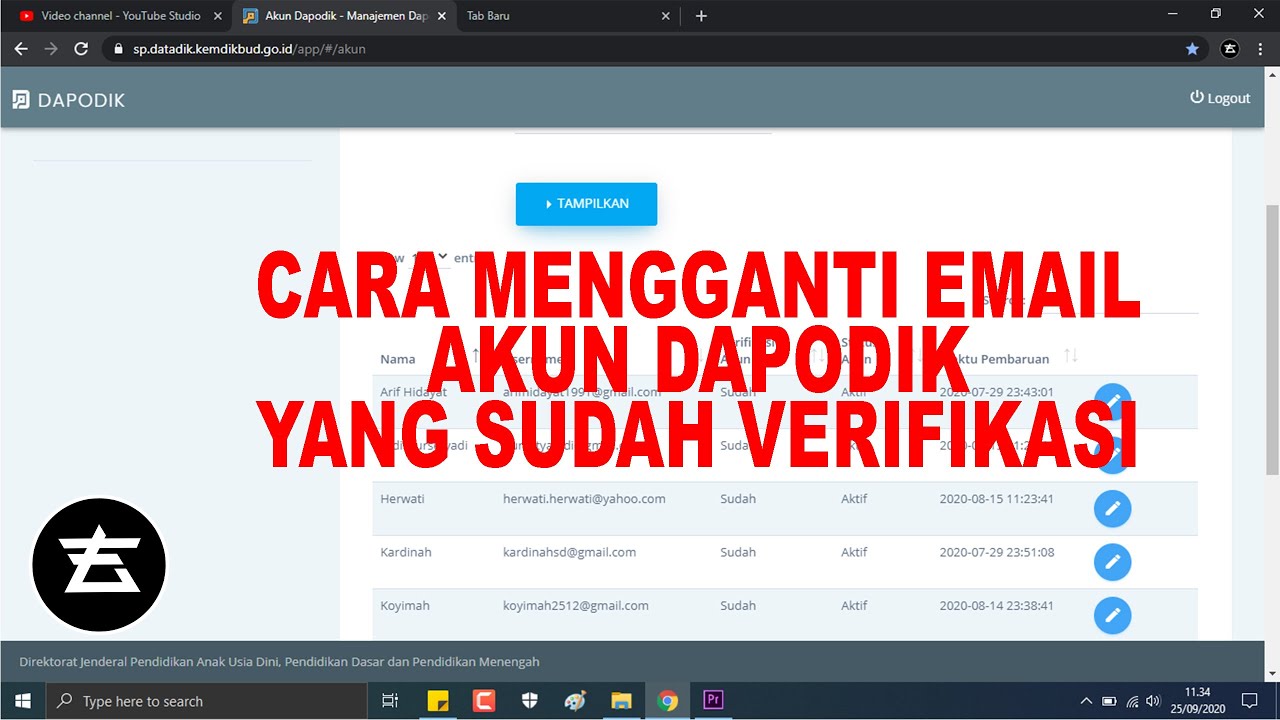1280x720 pixels.
Task: Click the timestamp 2020-07-29 23:51:08
Action: pyautogui.click(x=996, y=552)
